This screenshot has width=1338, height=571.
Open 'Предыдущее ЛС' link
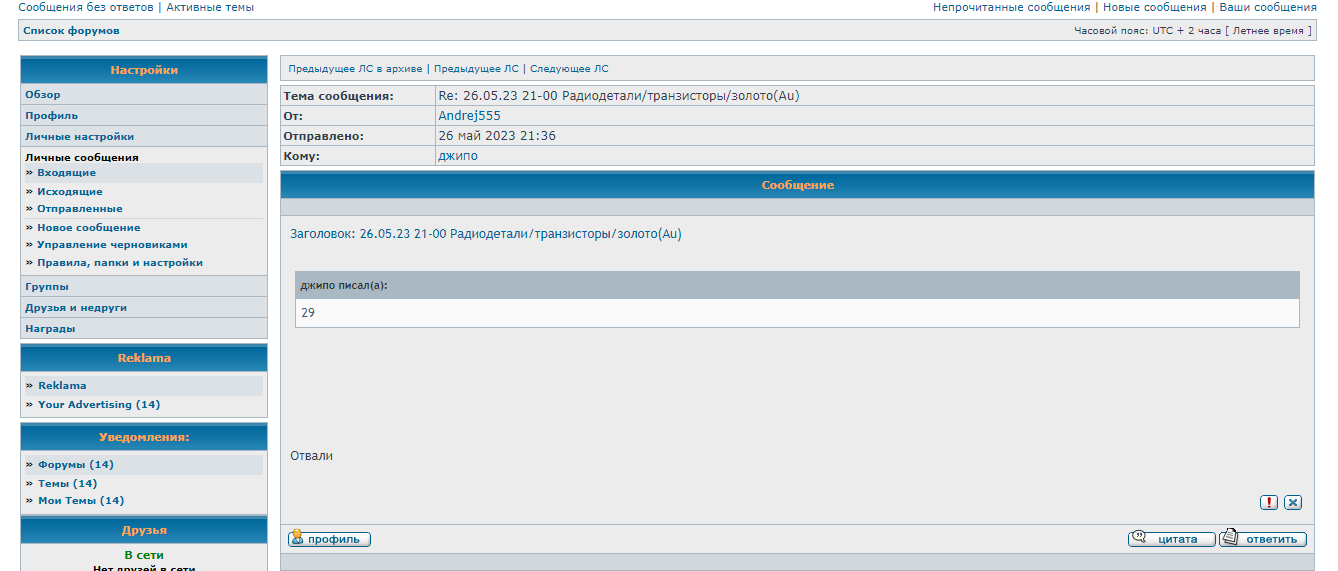click(476, 69)
